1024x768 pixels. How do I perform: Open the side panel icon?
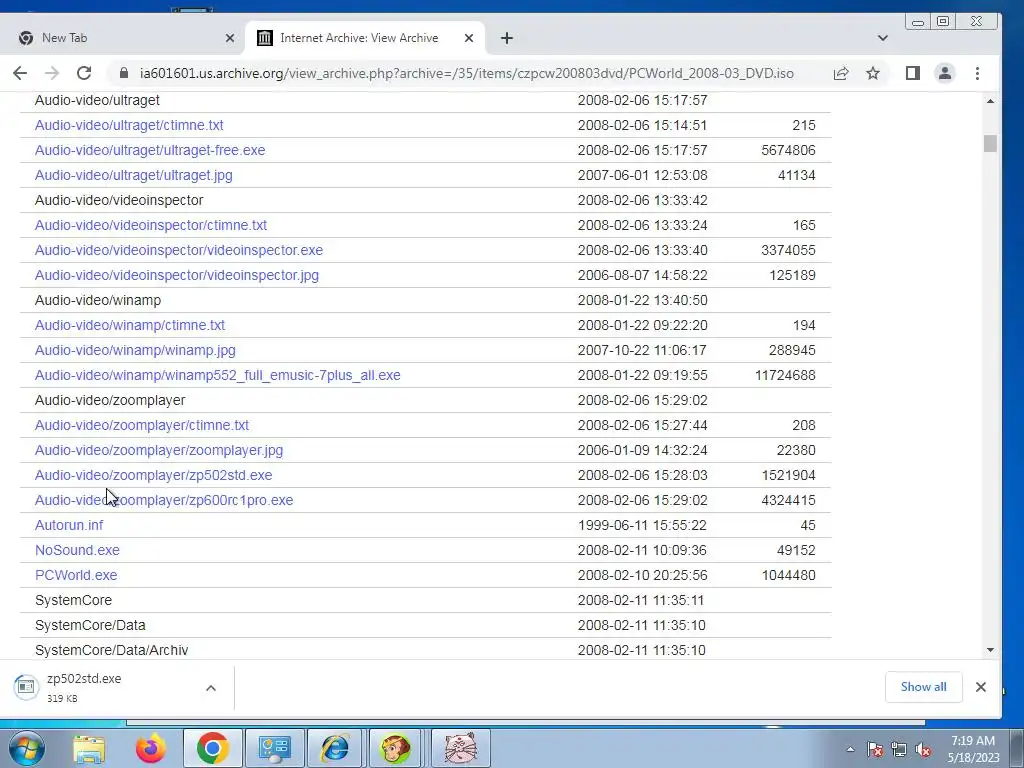pyautogui.click(x=913, y=73)
